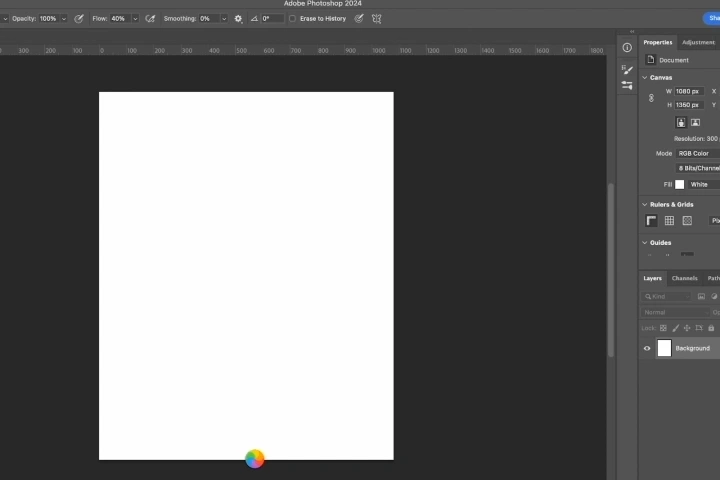
Task: Switch to the Paths tab
Action: coord(713,278)
